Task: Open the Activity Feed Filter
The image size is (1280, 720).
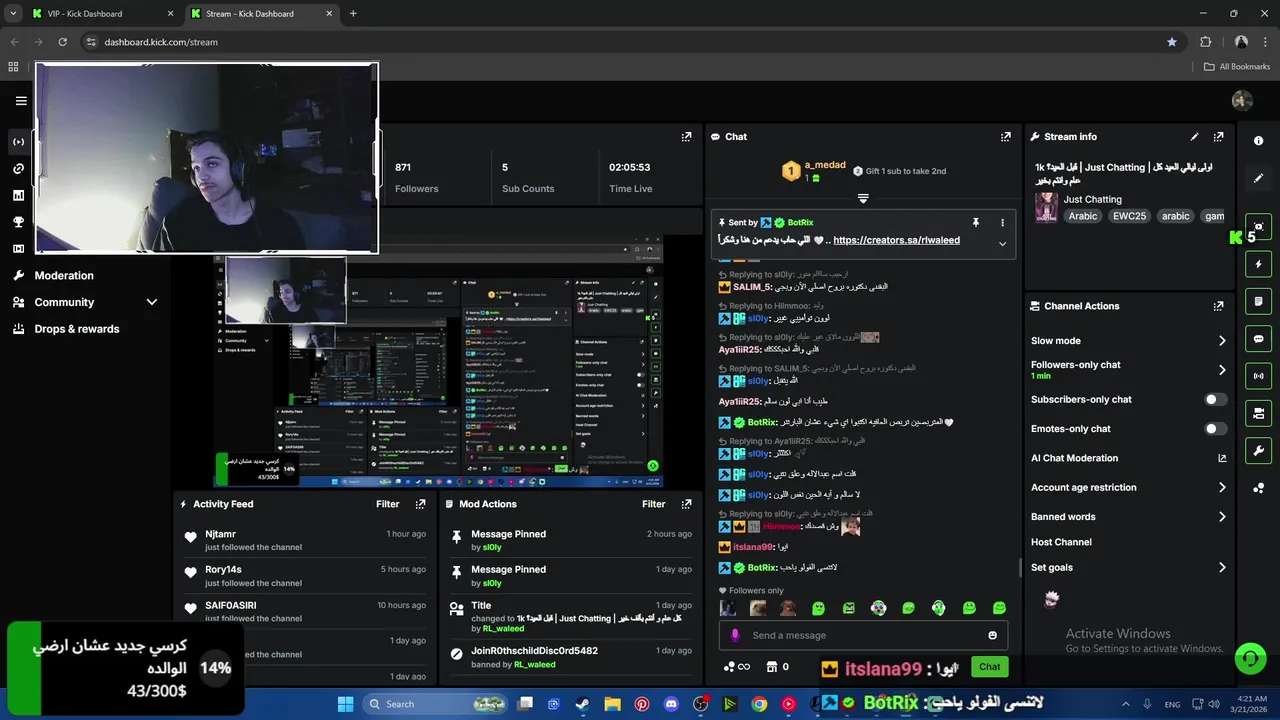Action: [387, 504]
